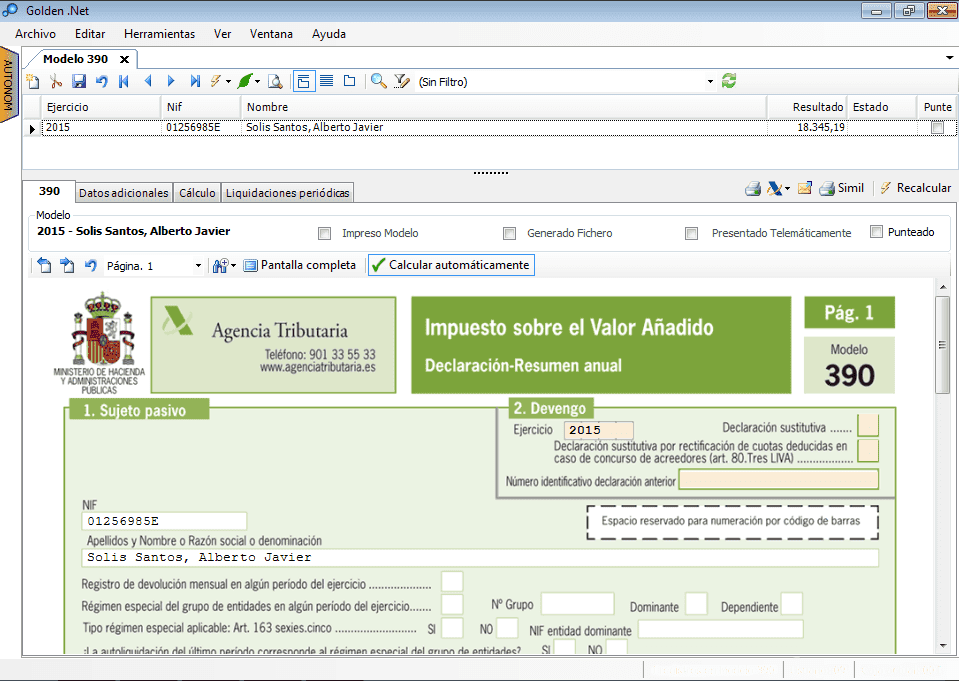Save with the floppy disk icon
Screen dimensions: 959x681
[78, 82]
